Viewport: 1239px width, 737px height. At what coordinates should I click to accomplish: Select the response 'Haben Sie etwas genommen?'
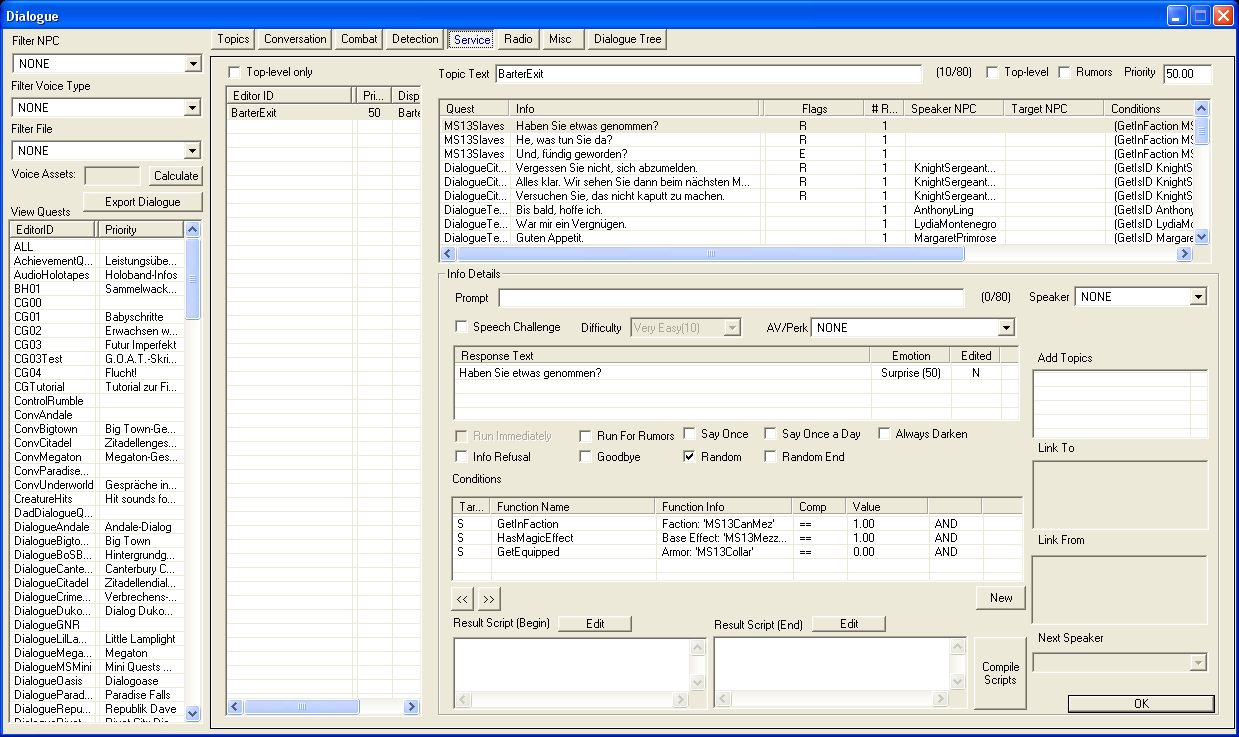click(737, 373)
